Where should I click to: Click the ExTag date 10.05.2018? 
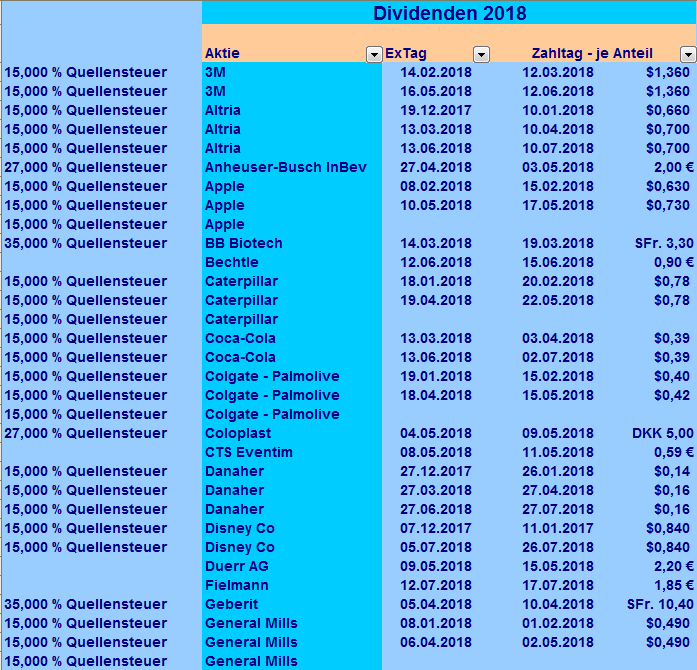click(436, 205)
